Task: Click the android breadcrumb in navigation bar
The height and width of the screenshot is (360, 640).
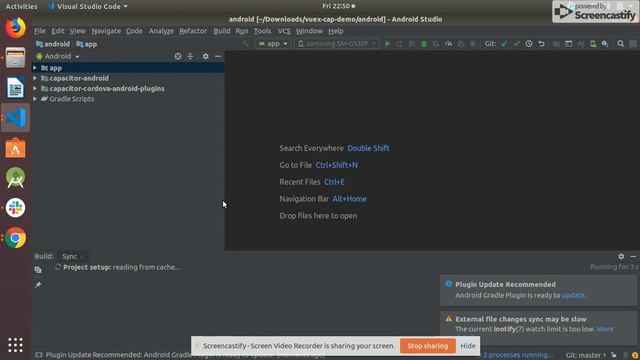Action: [53, 44]
